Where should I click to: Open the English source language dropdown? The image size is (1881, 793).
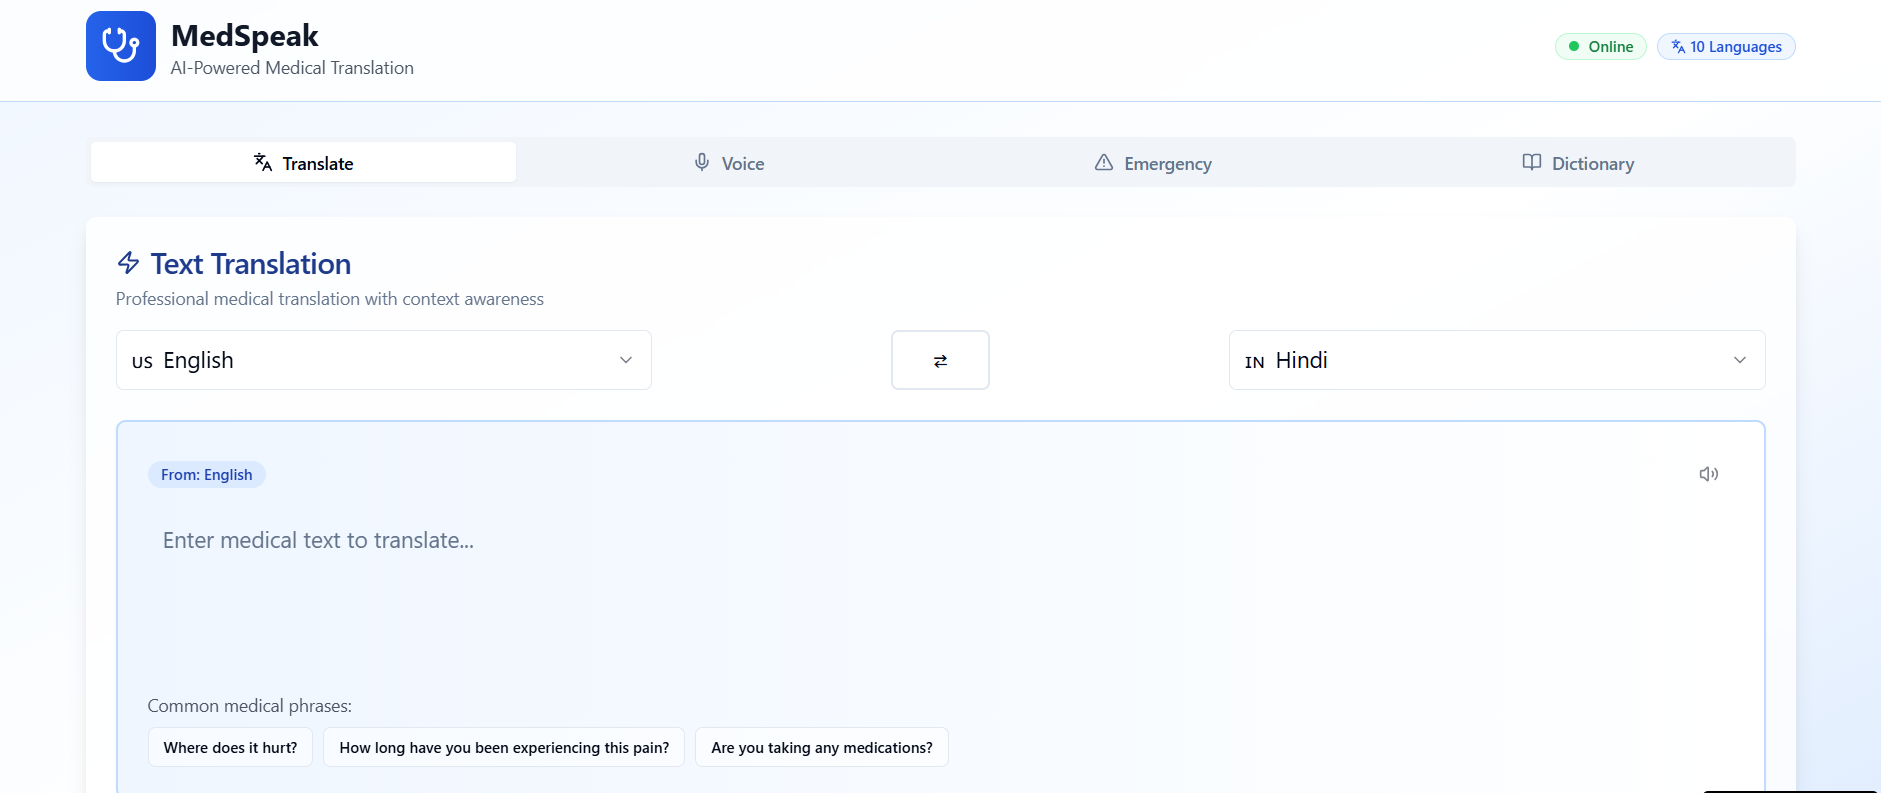(x=384, y=360)
